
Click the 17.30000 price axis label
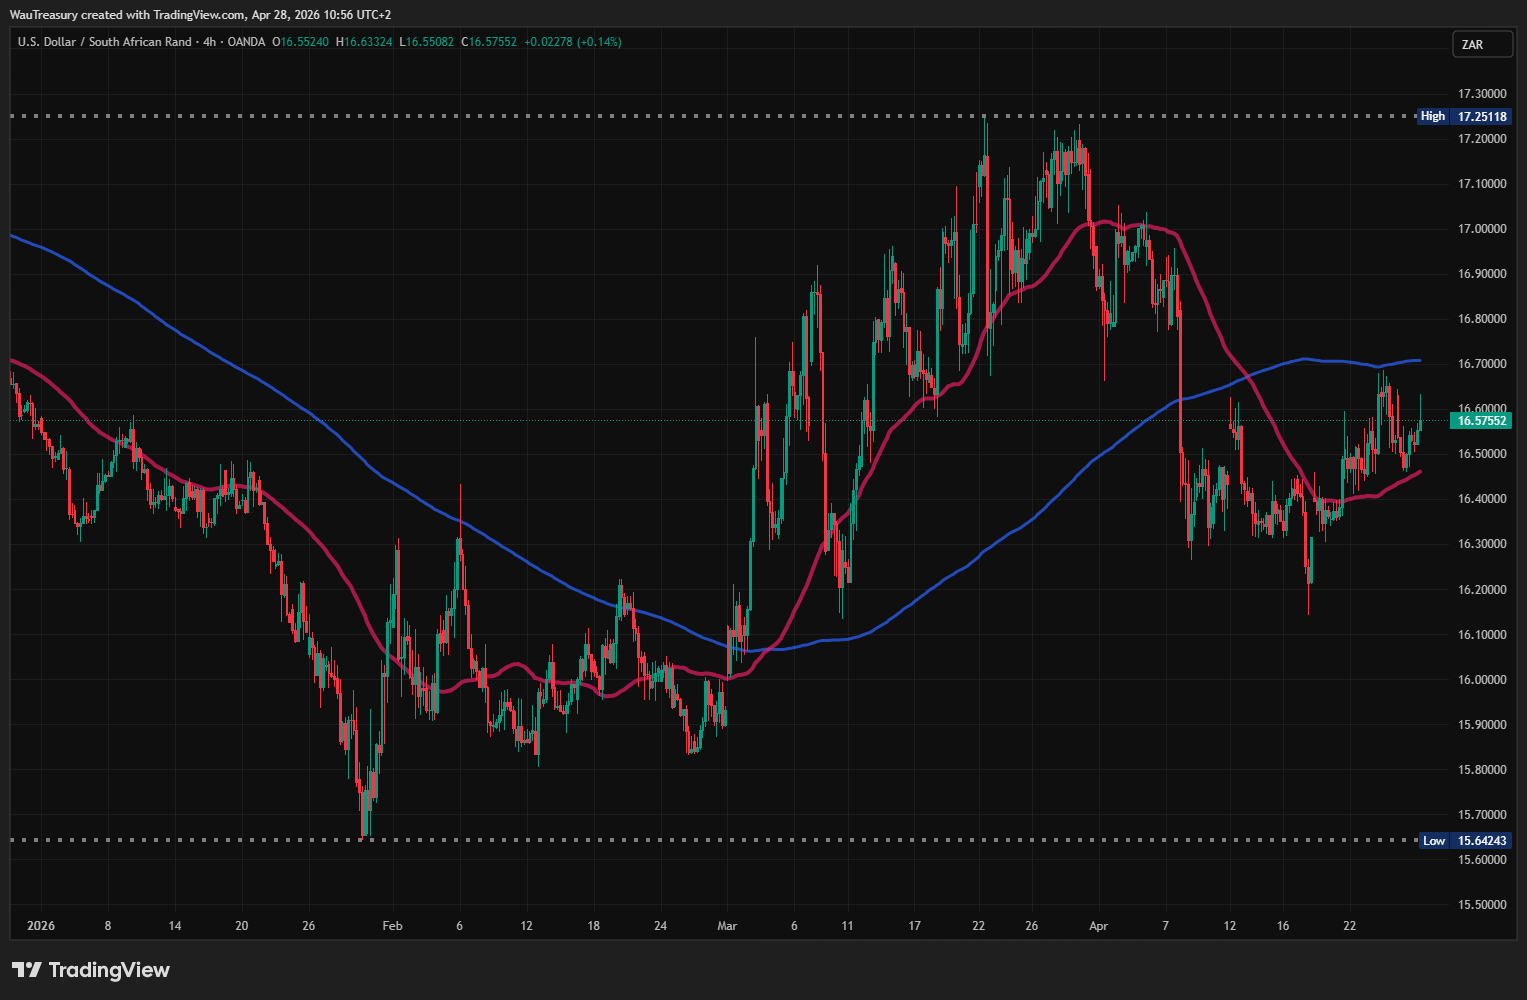[x=1482, y=94]
